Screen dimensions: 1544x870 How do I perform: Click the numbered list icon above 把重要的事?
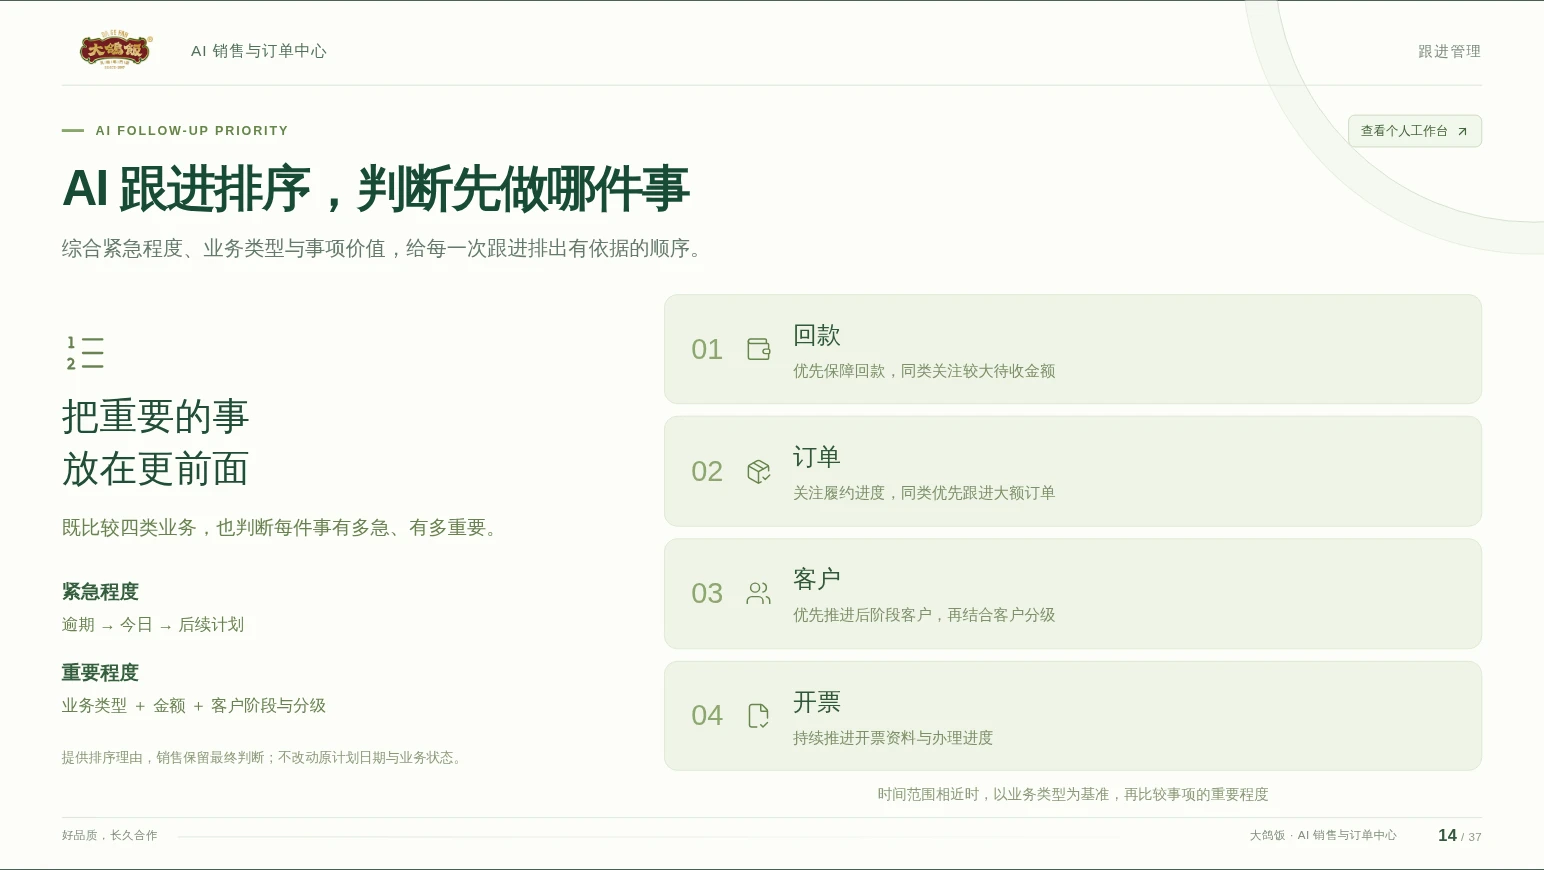coord(85,353)
